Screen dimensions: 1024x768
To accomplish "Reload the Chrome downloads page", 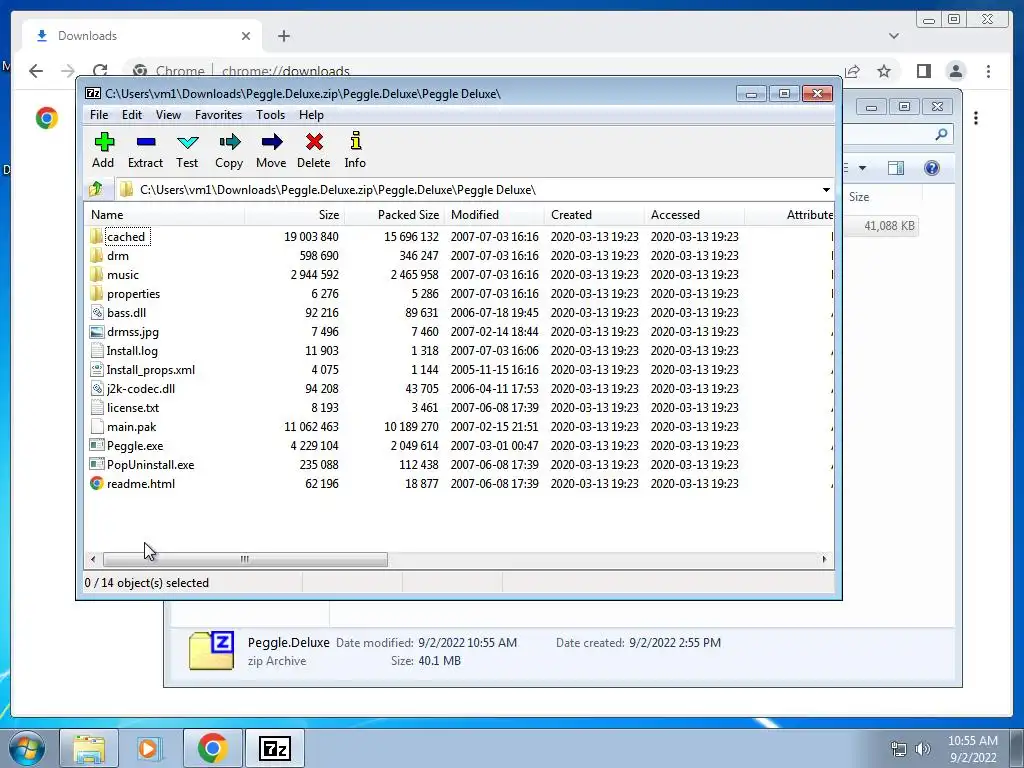I will click(100, 71).
